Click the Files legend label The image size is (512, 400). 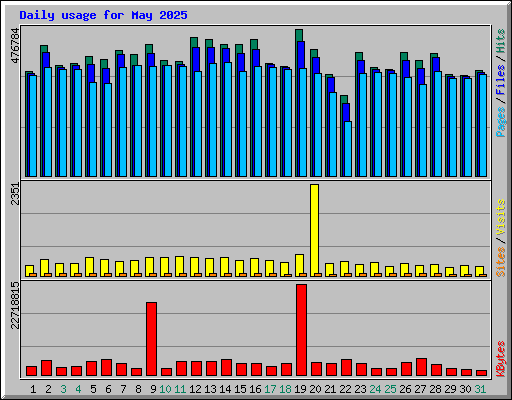pyautogui.click(x=501, y=80)
